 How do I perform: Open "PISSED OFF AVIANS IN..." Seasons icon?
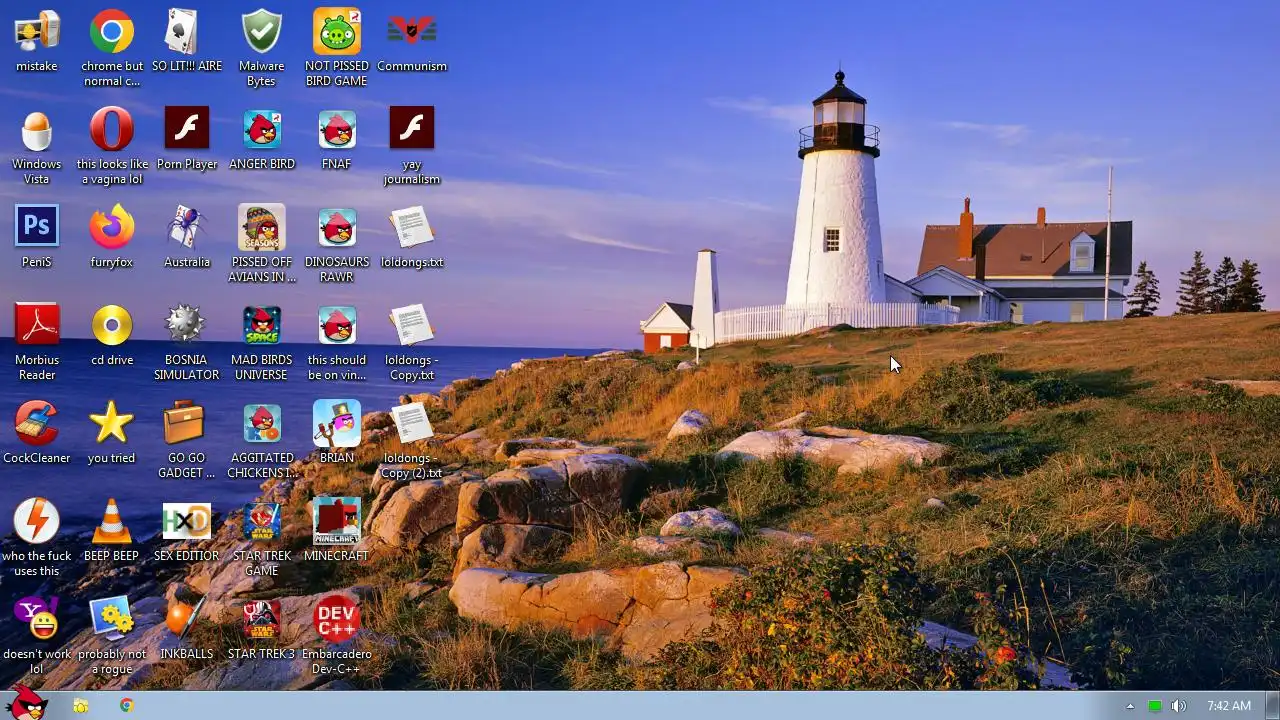(262, 228)
